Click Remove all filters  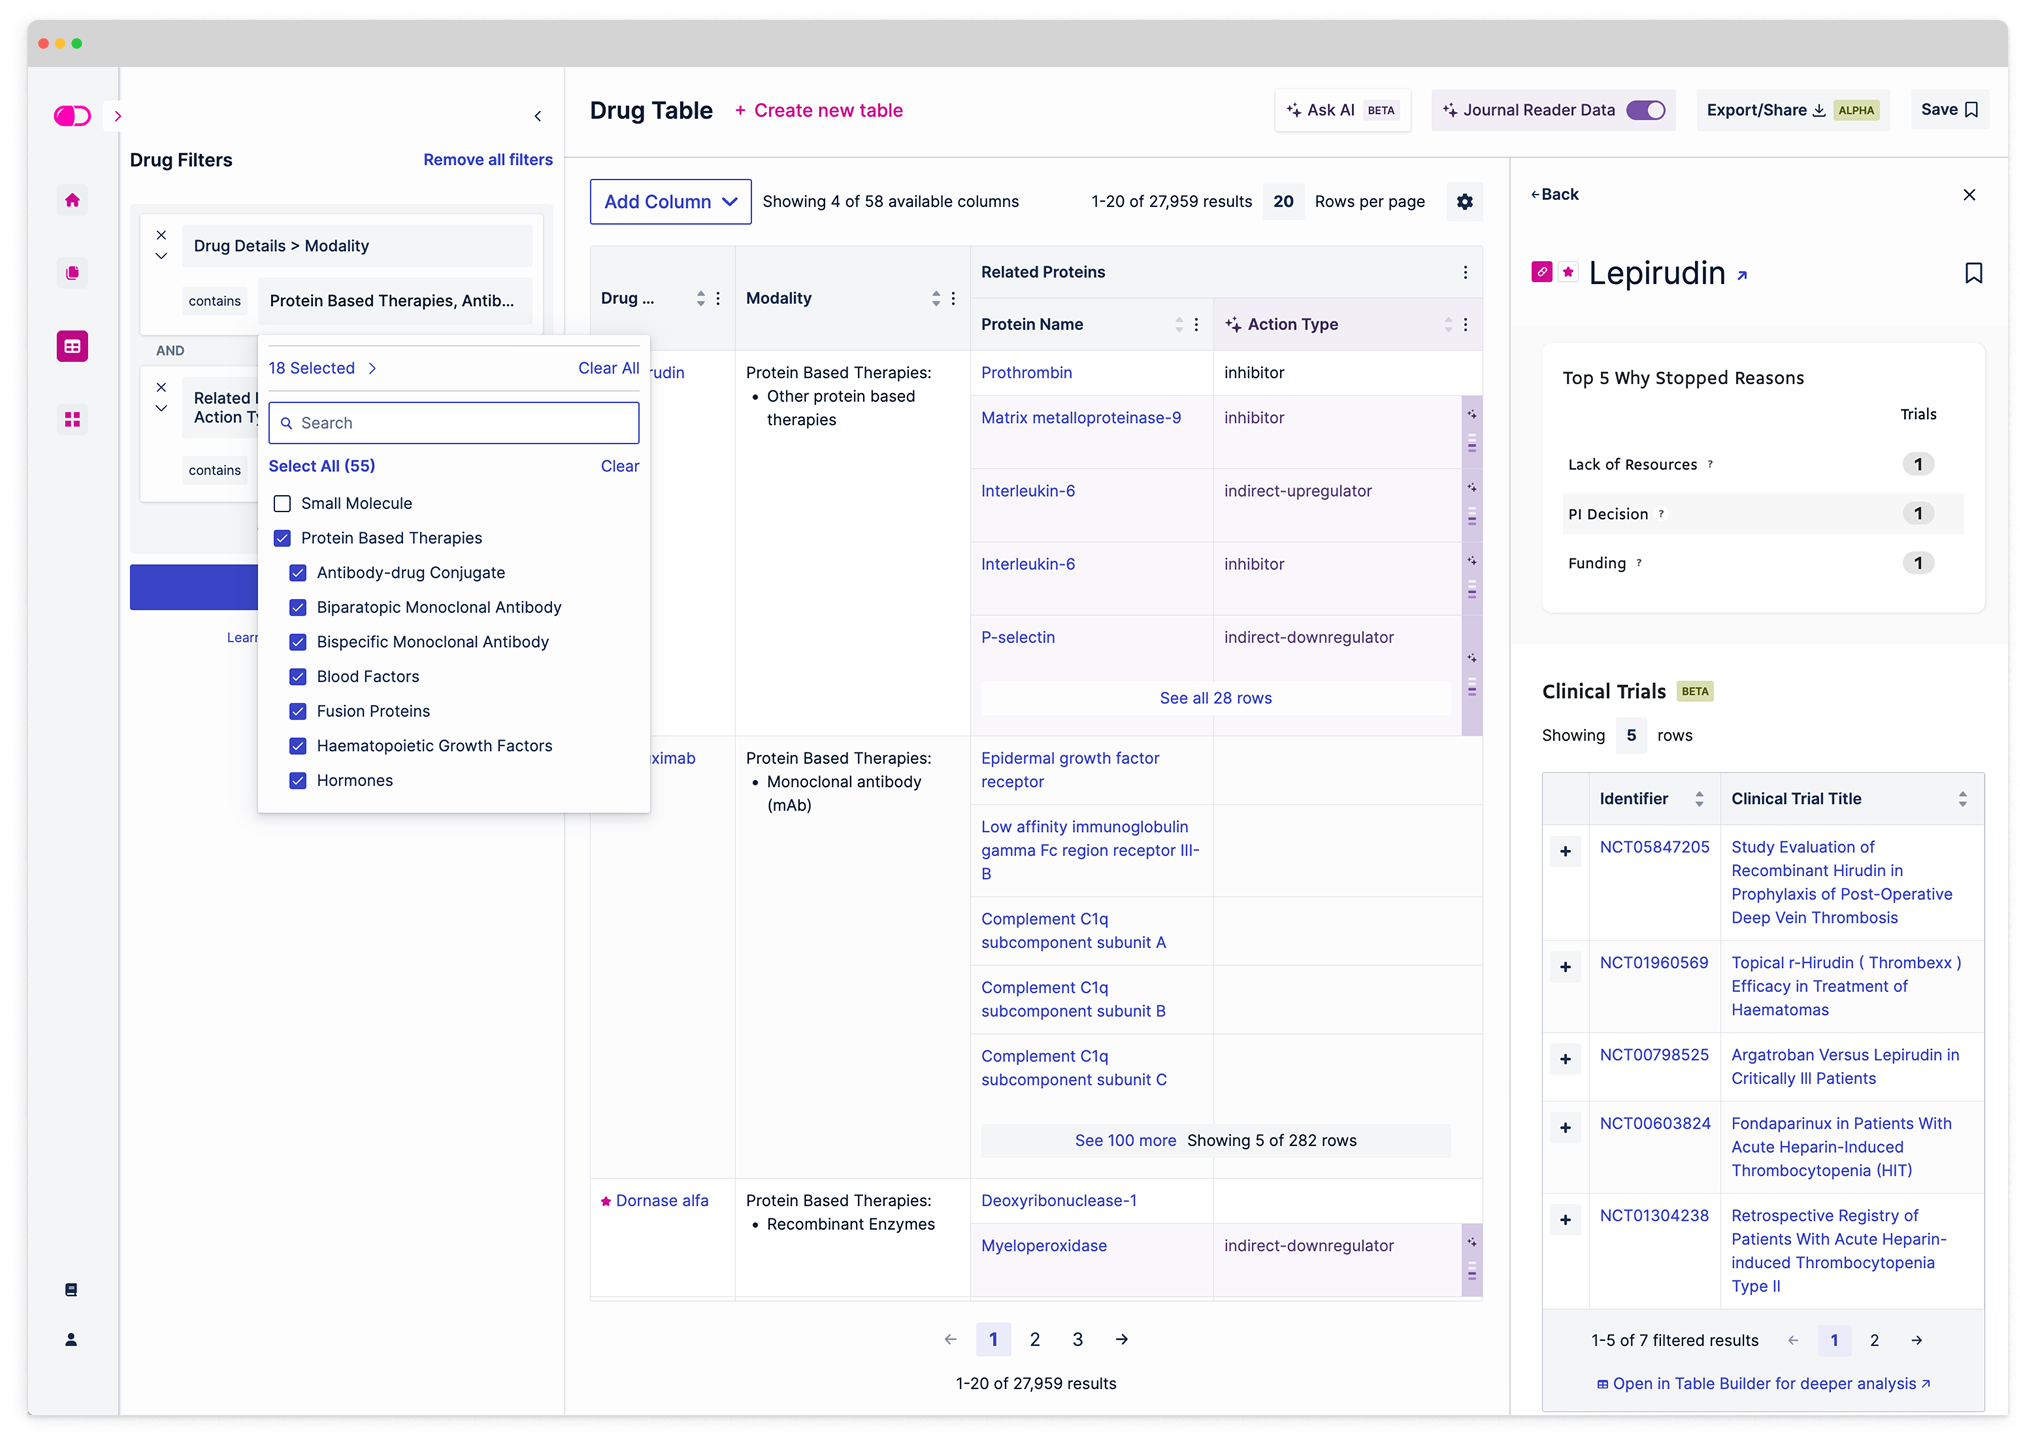[488, 160]
